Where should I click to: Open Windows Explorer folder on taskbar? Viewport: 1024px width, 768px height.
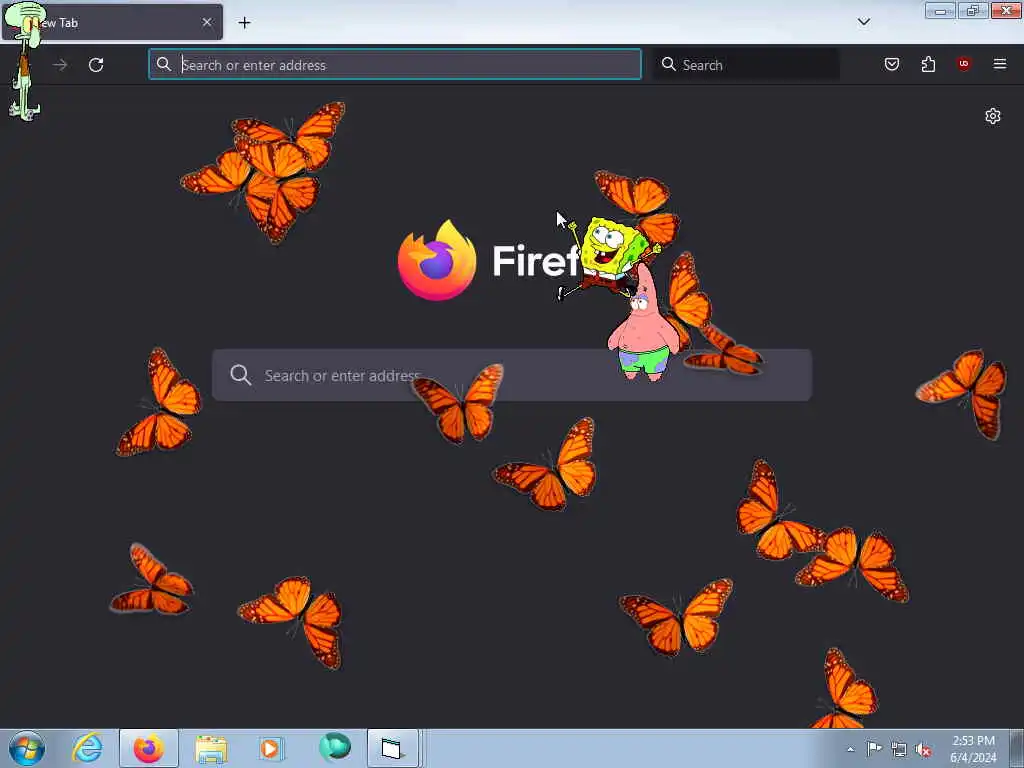point(210,748)
